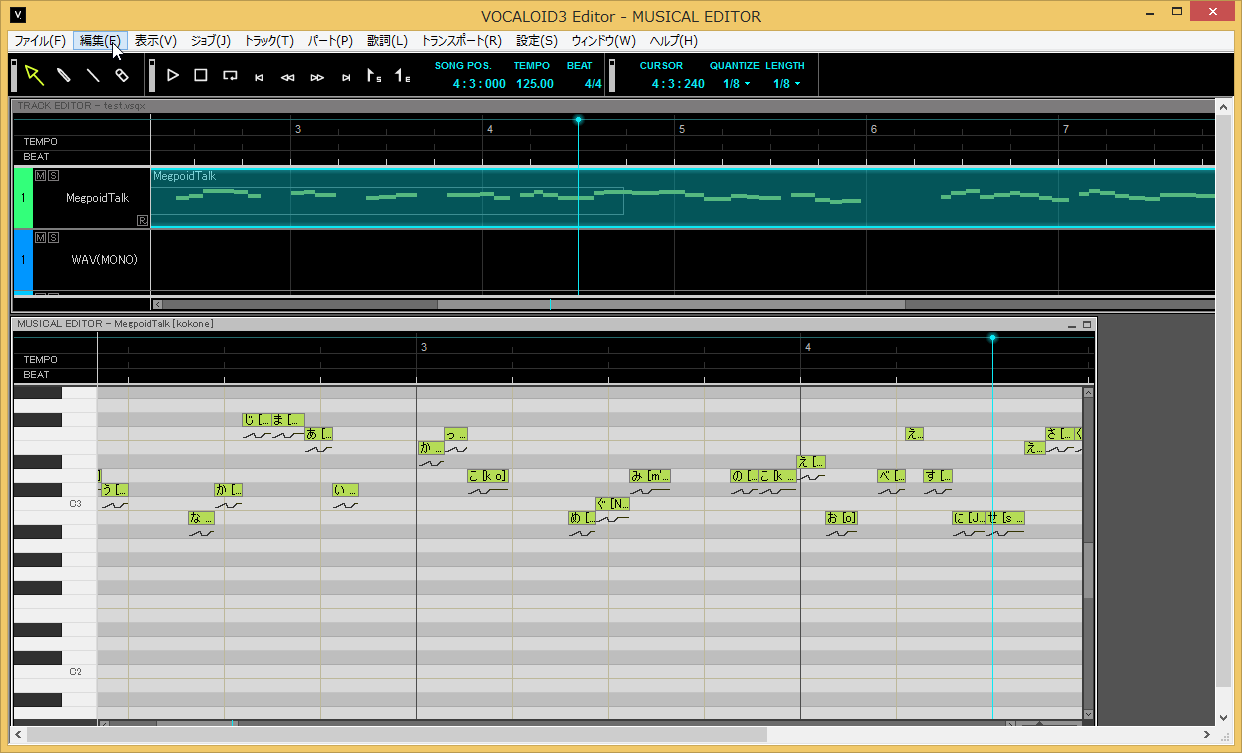1242x753 pixels.
Task: Mute the MegpoidTalk track
Action: [x=40, y=175]
